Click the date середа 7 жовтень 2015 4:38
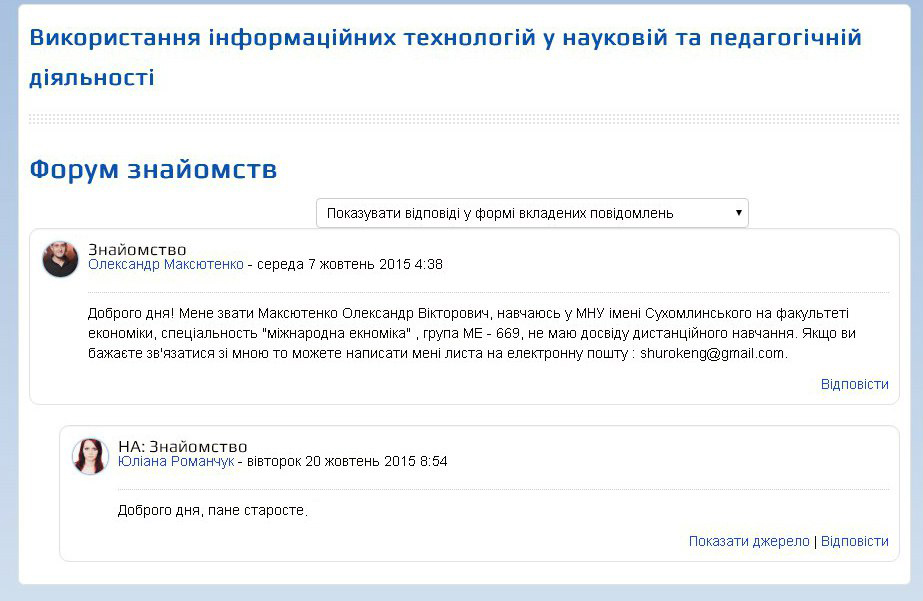Image resolution: width=923 pixels, height=601 pixels. click(x=350, y=264)
